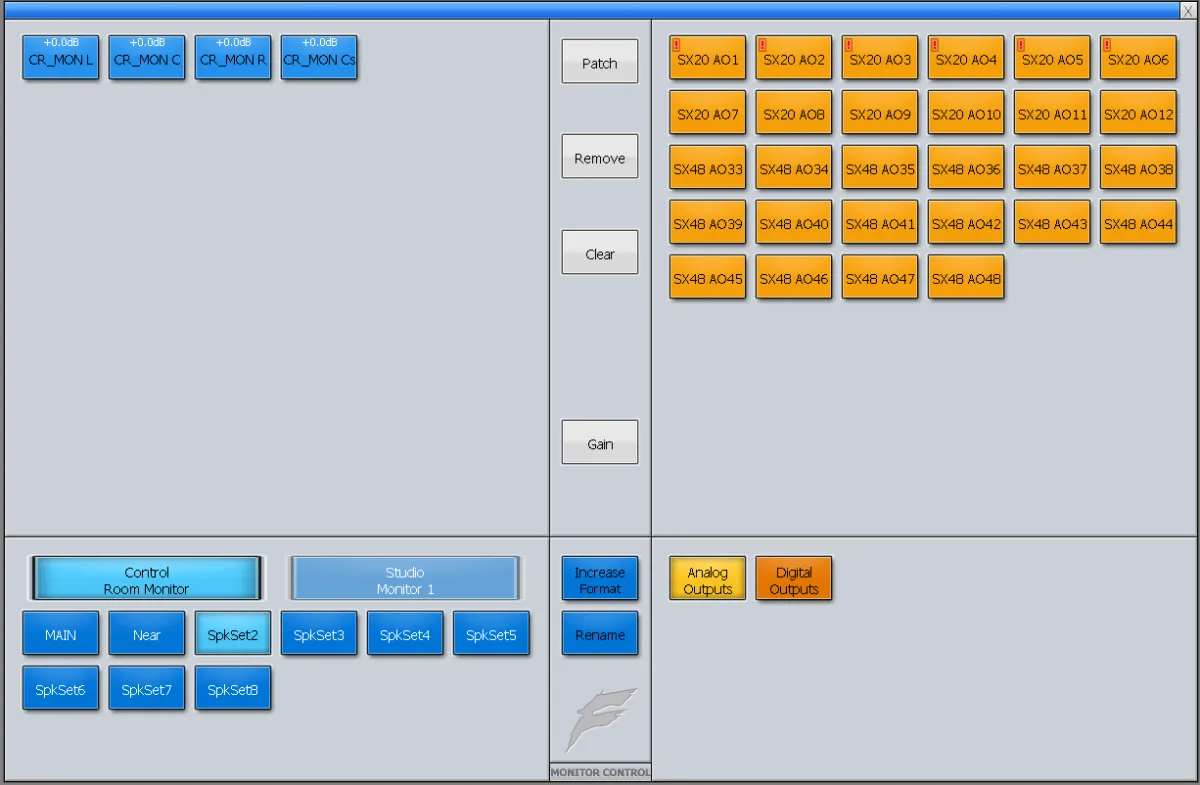This screenshot has height=785, width=1200.
Task: Select output SX20 AO6
Action: tap(1138, 58)
